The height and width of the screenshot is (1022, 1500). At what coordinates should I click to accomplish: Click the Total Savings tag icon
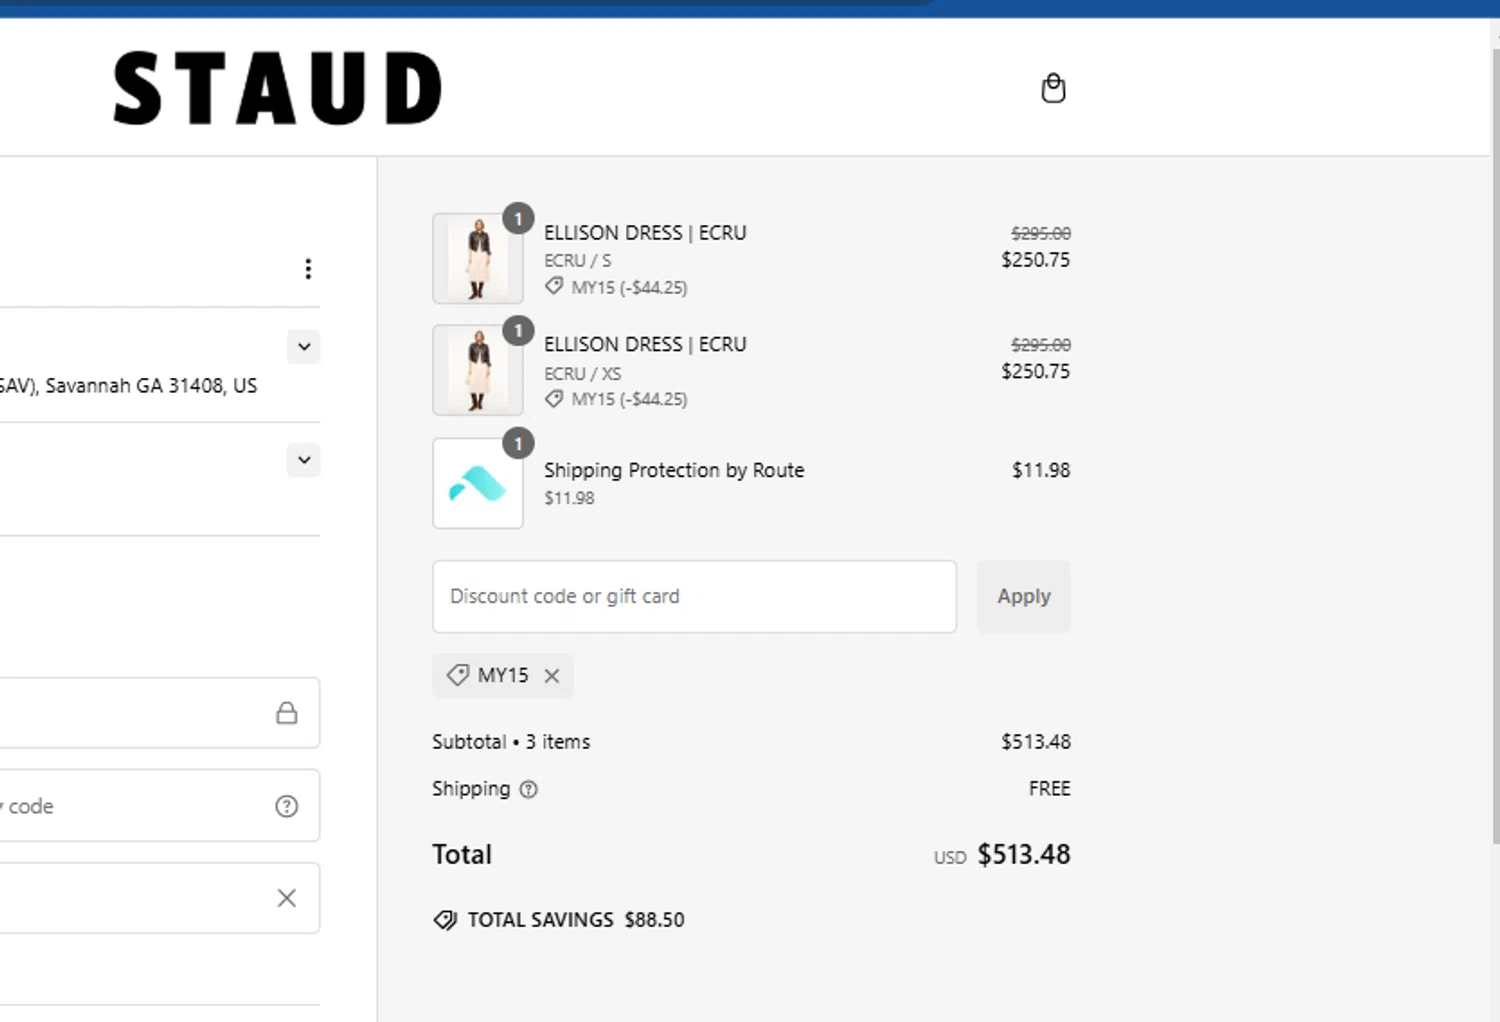445,920
